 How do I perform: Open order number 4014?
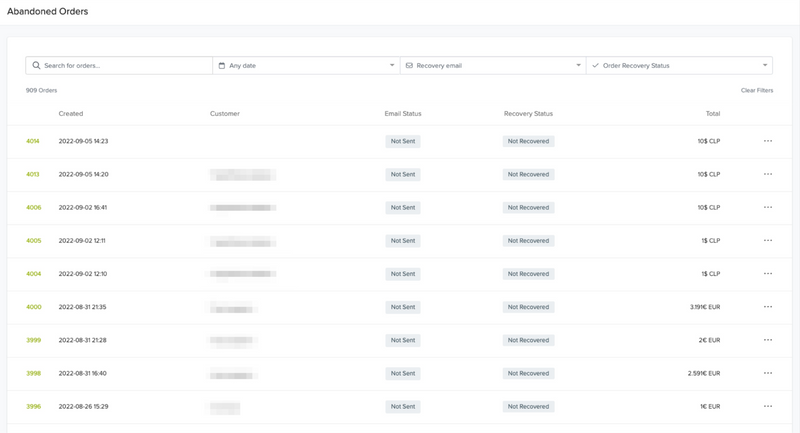(33, 141)
